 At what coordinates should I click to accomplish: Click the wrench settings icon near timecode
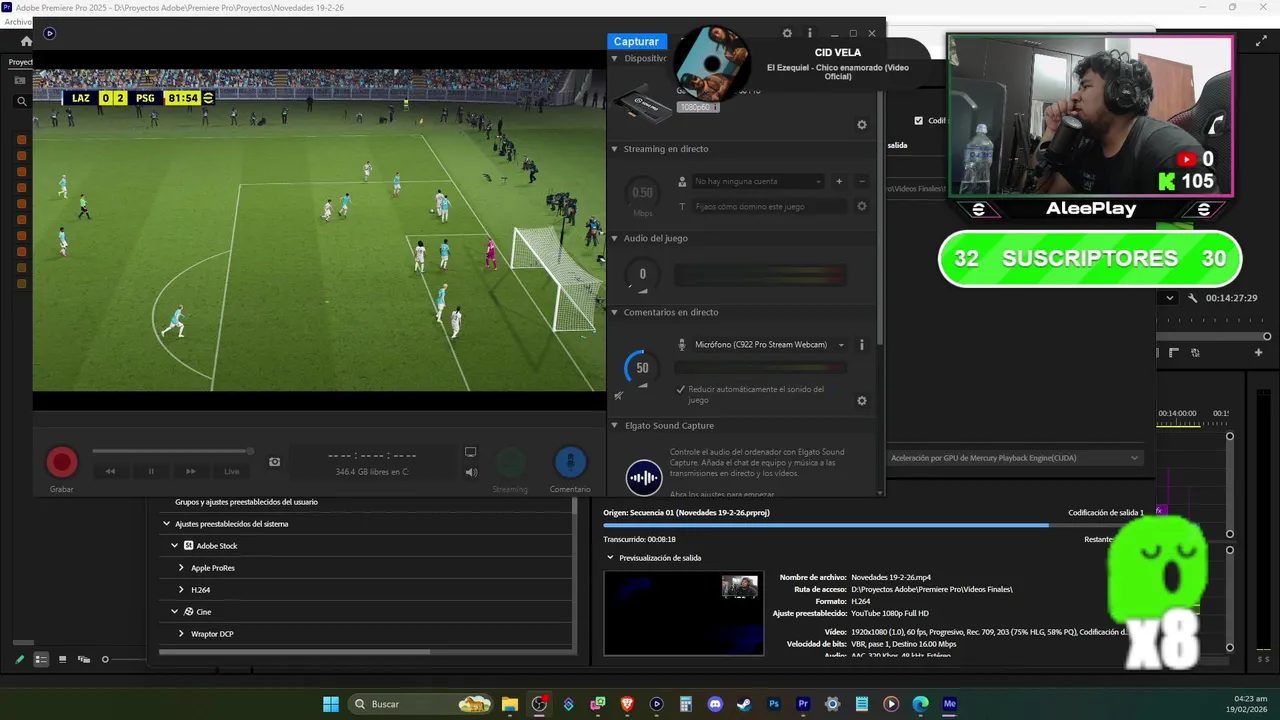click(1193, 298)
